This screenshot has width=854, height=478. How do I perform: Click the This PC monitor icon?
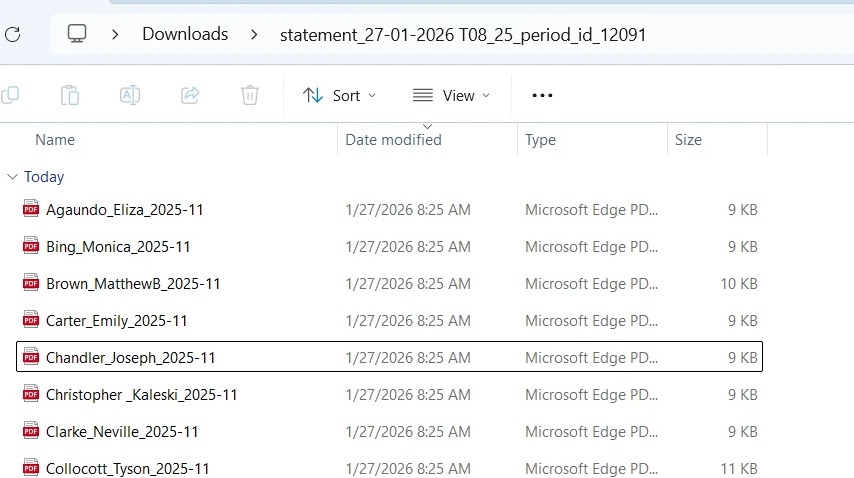click(x=77, y=34)
